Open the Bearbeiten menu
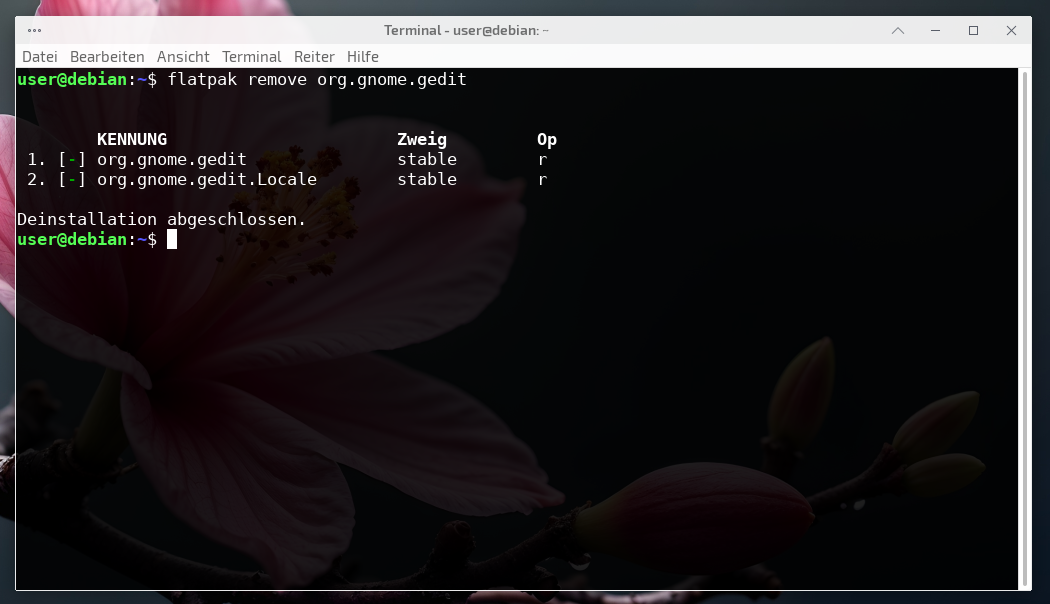This screenshot has height=604, width=1050. 107,57
